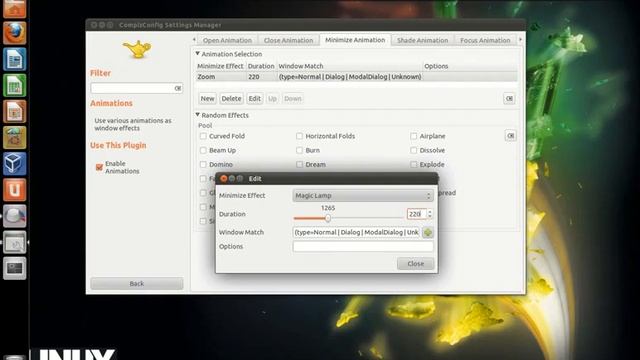The width and height of the screenshot is (640, 360).
Task: Click the Duration column header
Action: click(261, 66)
